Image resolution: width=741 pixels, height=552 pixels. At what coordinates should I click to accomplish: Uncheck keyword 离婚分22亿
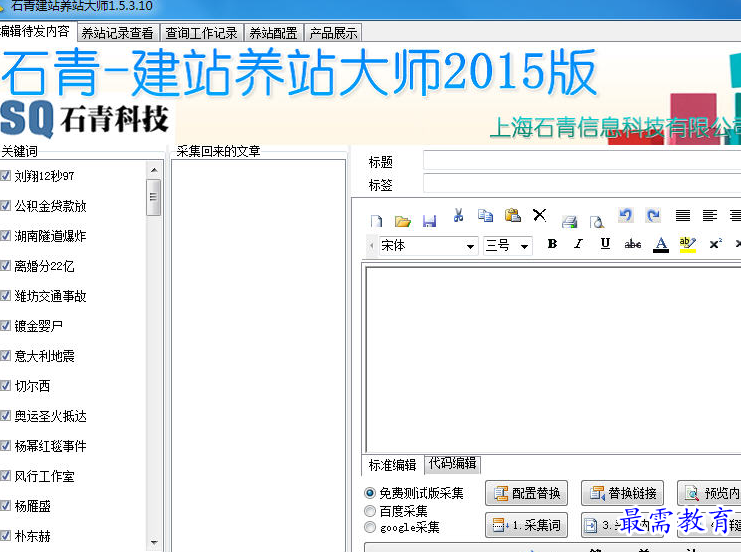(x=5, y=266)
